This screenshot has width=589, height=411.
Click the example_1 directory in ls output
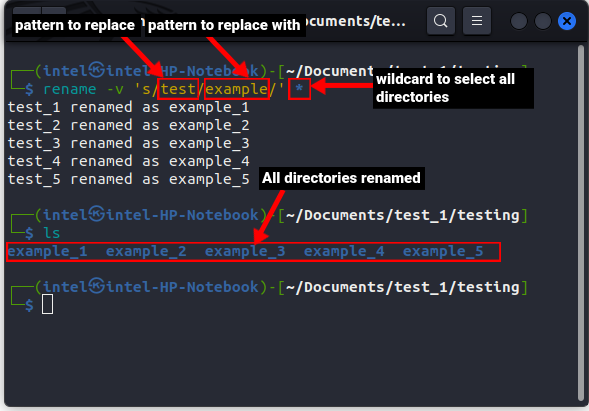click(x=47, y=252)
